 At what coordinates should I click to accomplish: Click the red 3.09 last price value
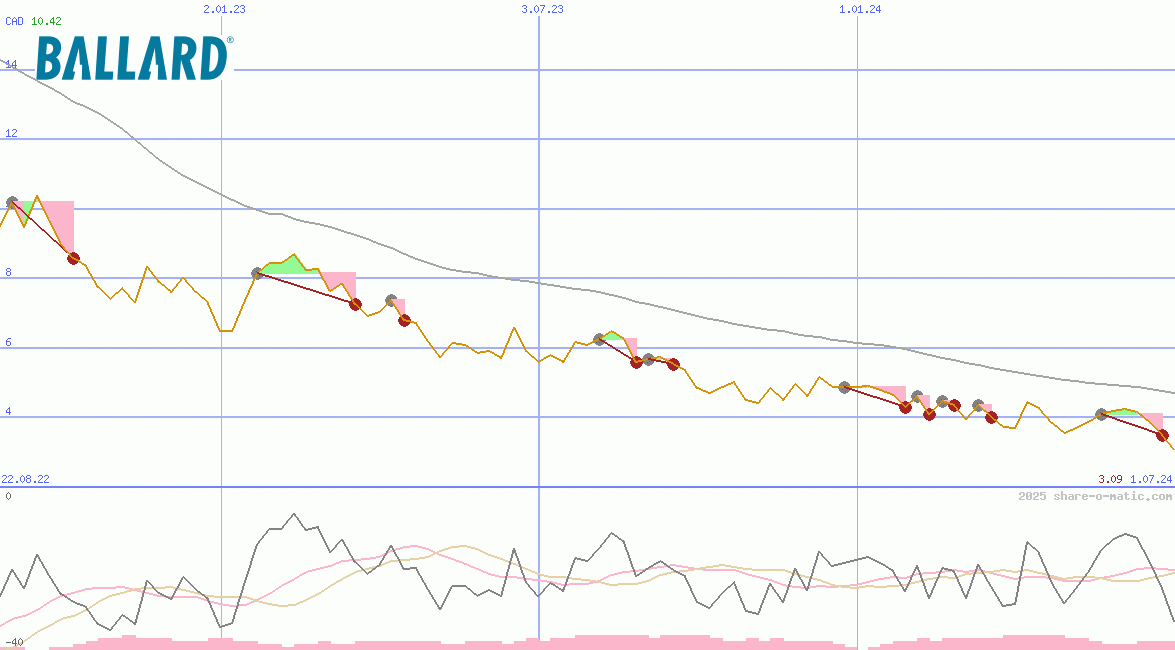coord(1111,478)
